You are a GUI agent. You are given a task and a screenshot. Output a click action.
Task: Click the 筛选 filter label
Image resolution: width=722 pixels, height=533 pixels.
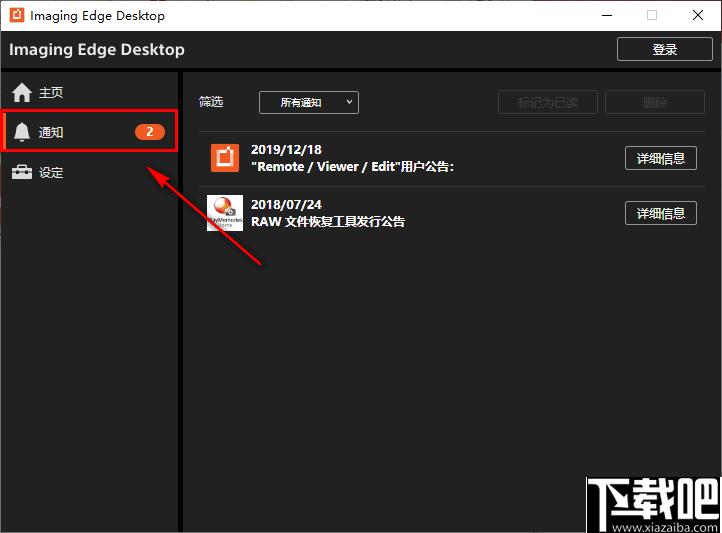211,102
